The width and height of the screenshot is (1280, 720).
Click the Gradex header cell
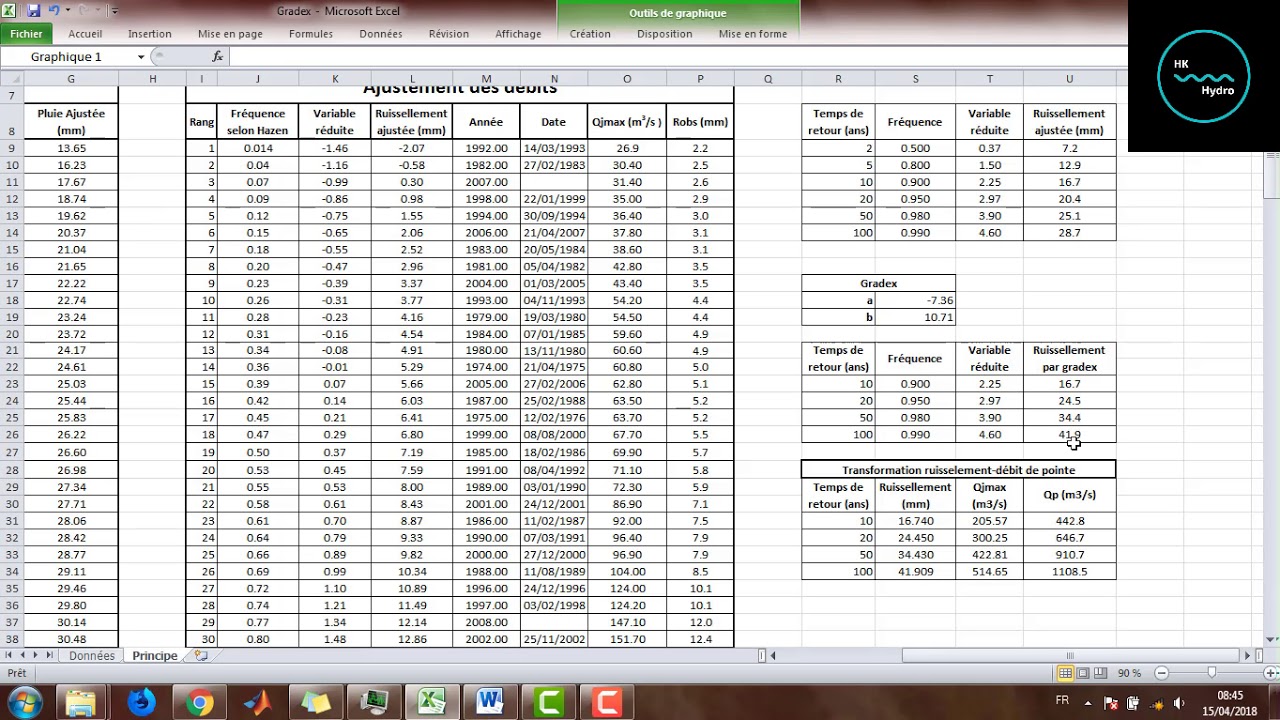tap(878, 283)
